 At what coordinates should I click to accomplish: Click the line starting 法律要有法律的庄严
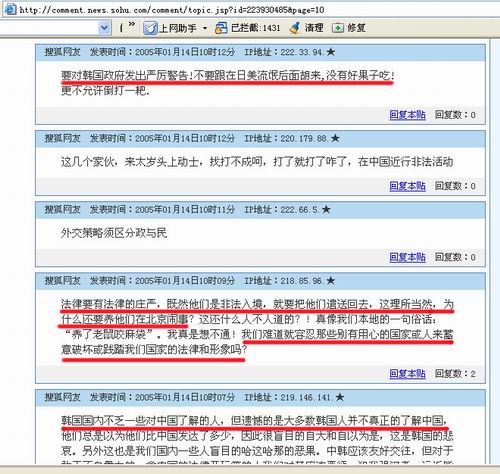point(257,304)
